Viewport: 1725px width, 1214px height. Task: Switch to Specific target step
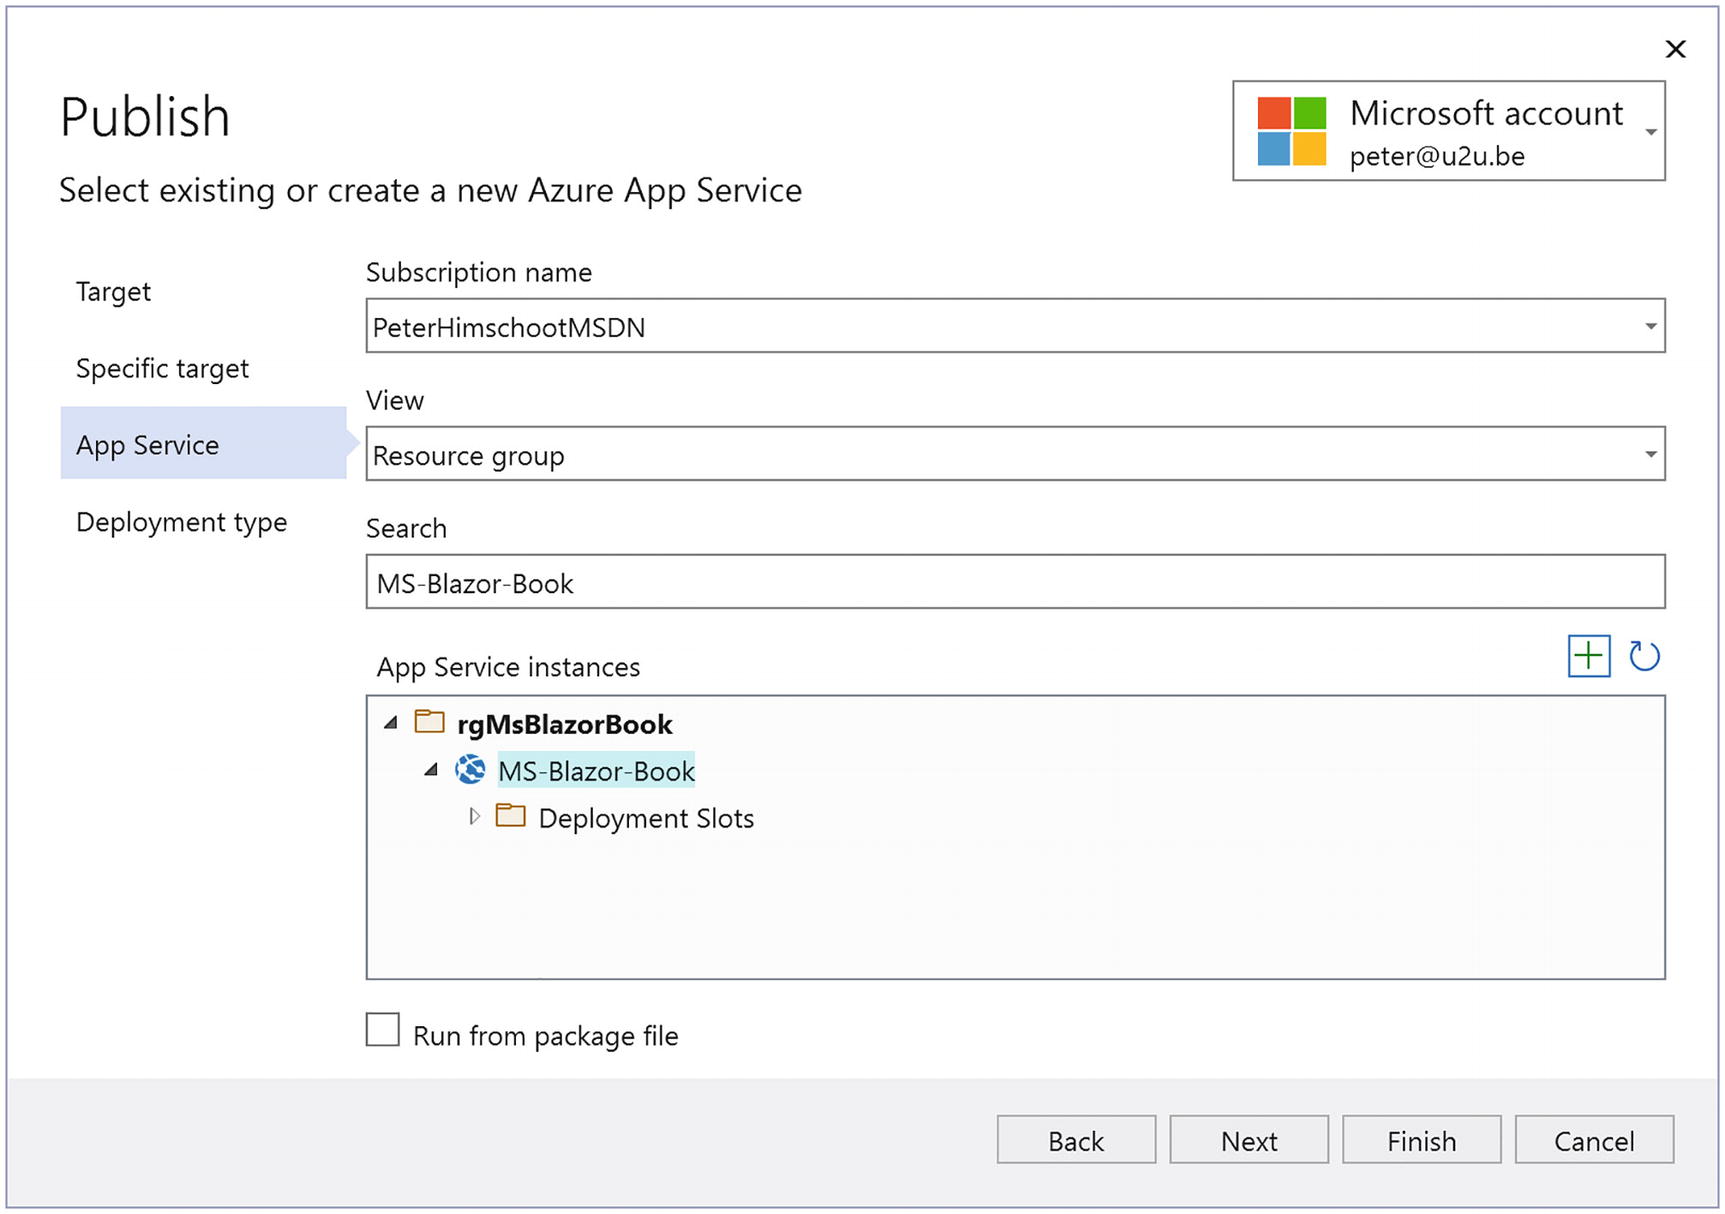162,368
